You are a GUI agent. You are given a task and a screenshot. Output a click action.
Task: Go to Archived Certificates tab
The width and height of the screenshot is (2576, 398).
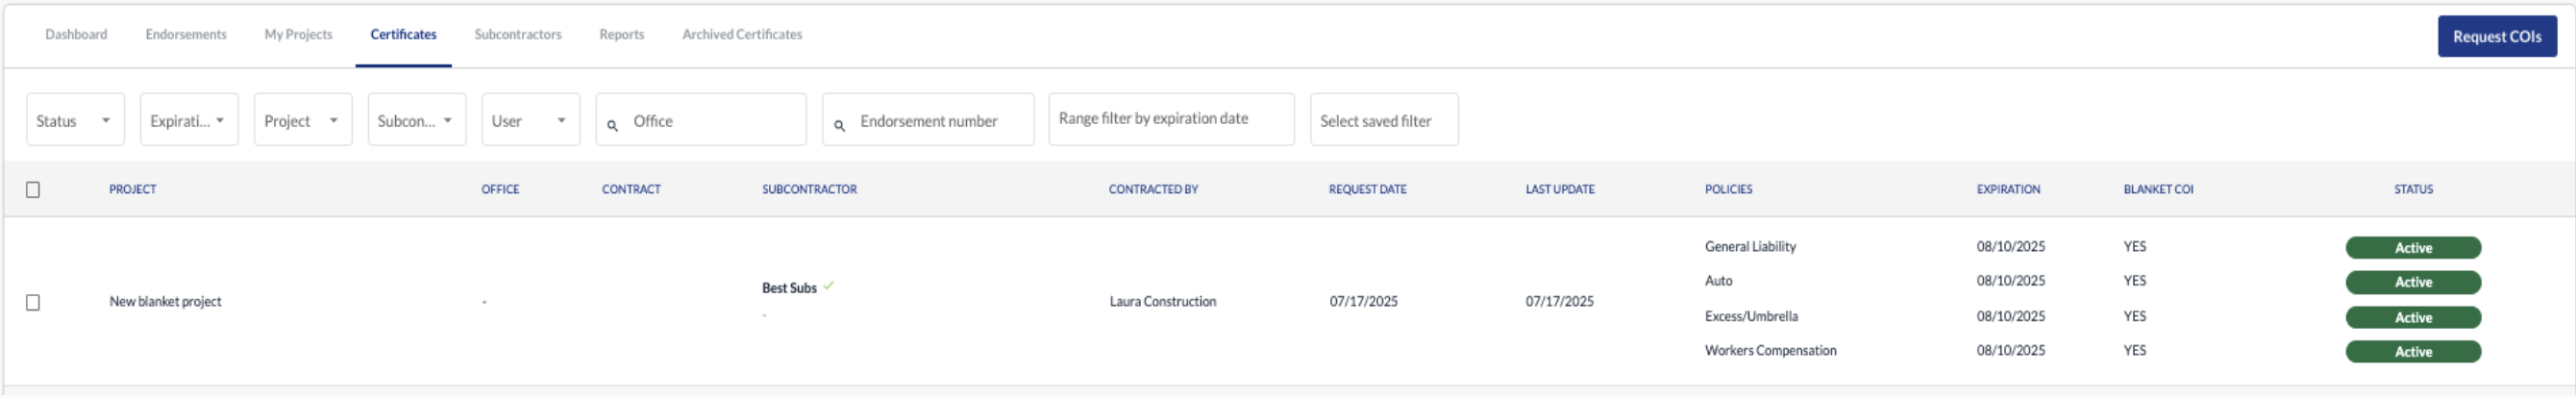coord(742,34)
